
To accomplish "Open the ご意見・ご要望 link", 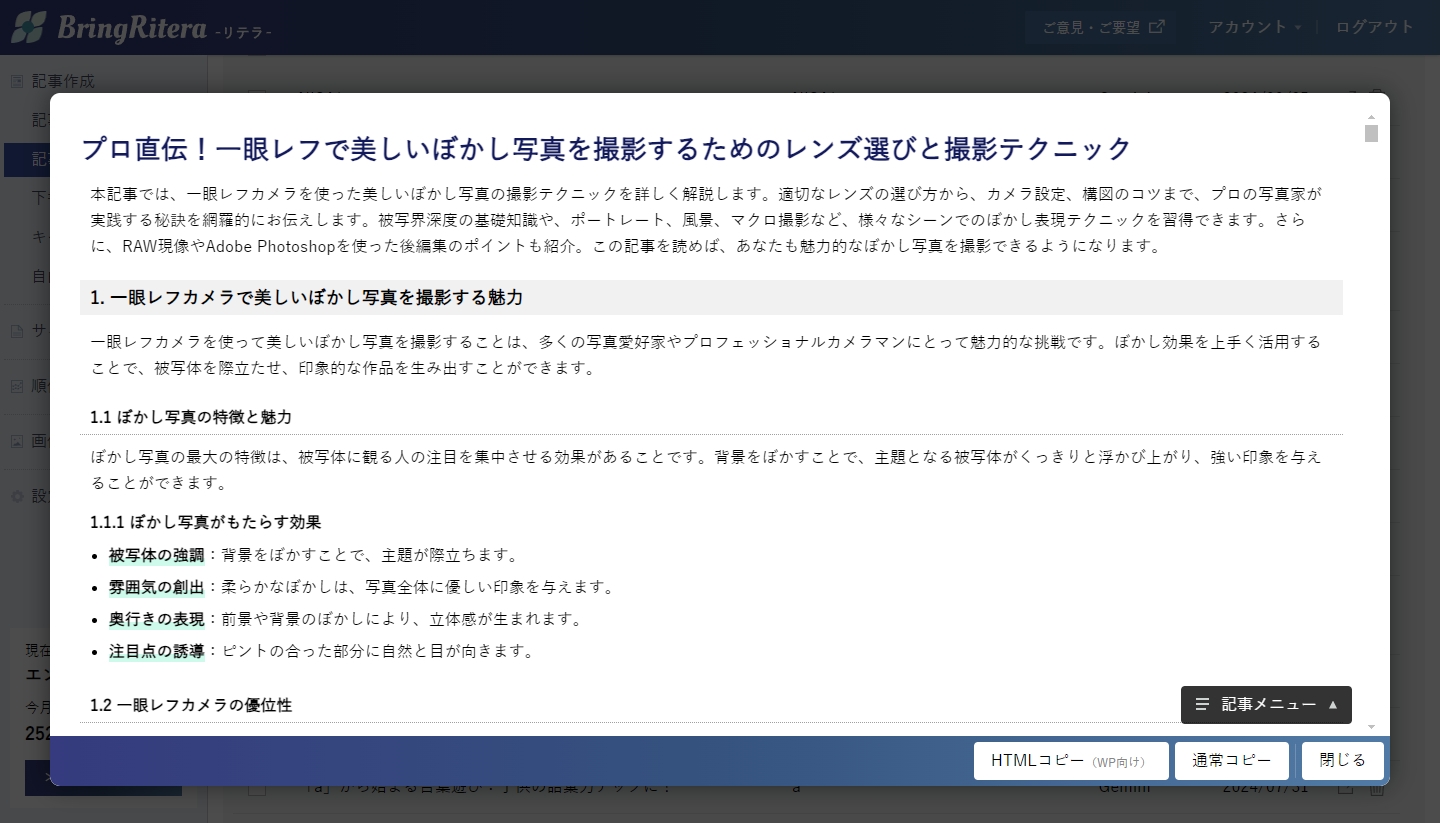I will 1091,27.
